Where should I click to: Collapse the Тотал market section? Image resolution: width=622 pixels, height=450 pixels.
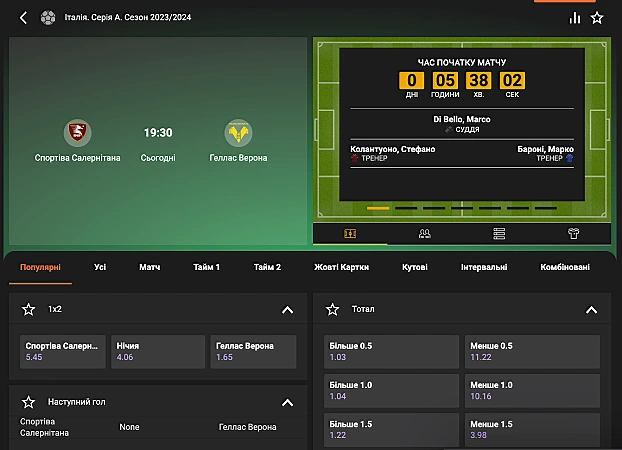click(592, 310)
